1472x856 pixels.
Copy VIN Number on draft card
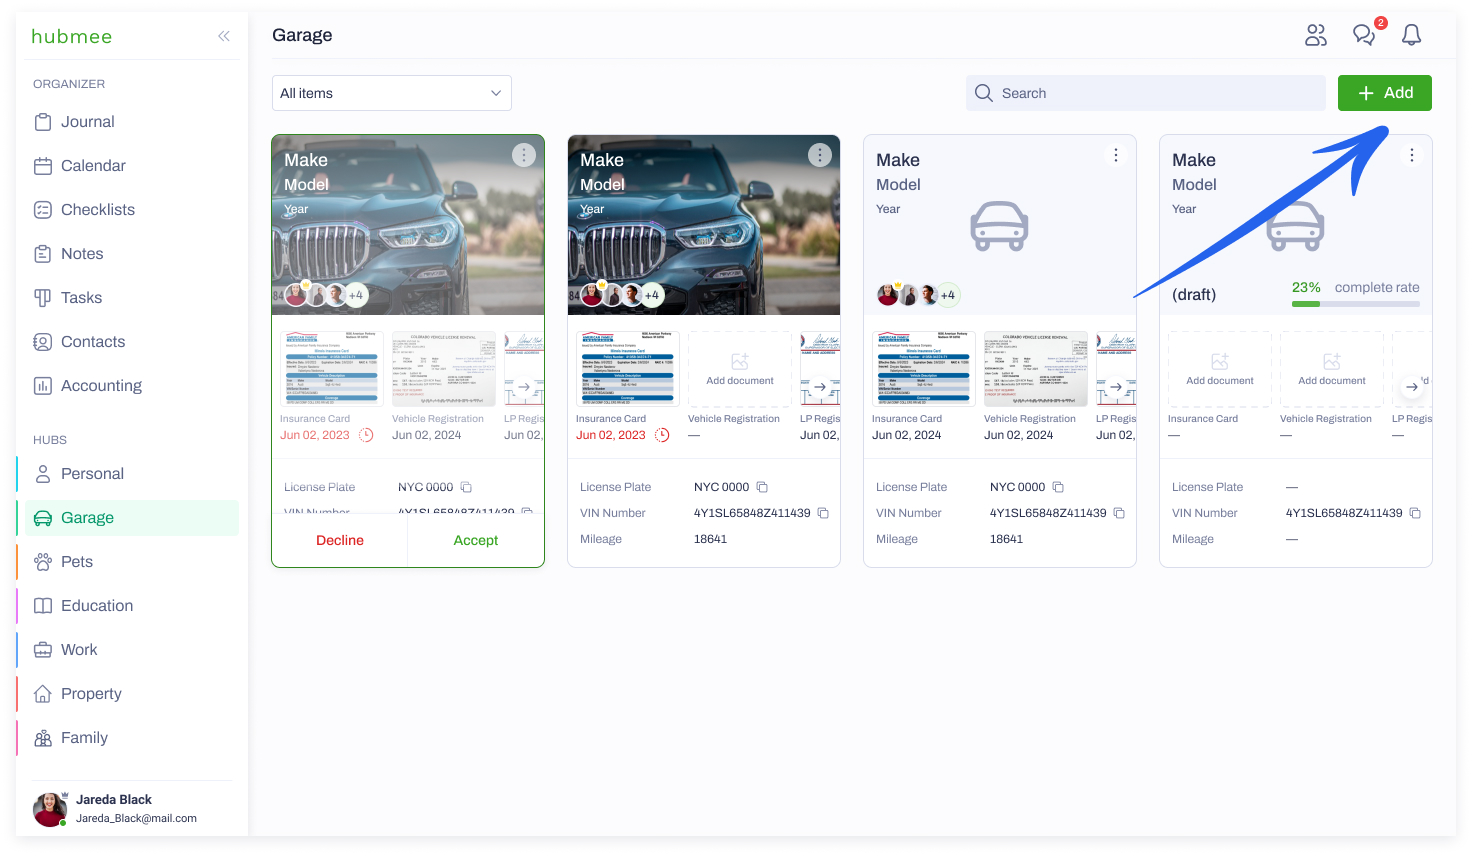click(1416, 513)
